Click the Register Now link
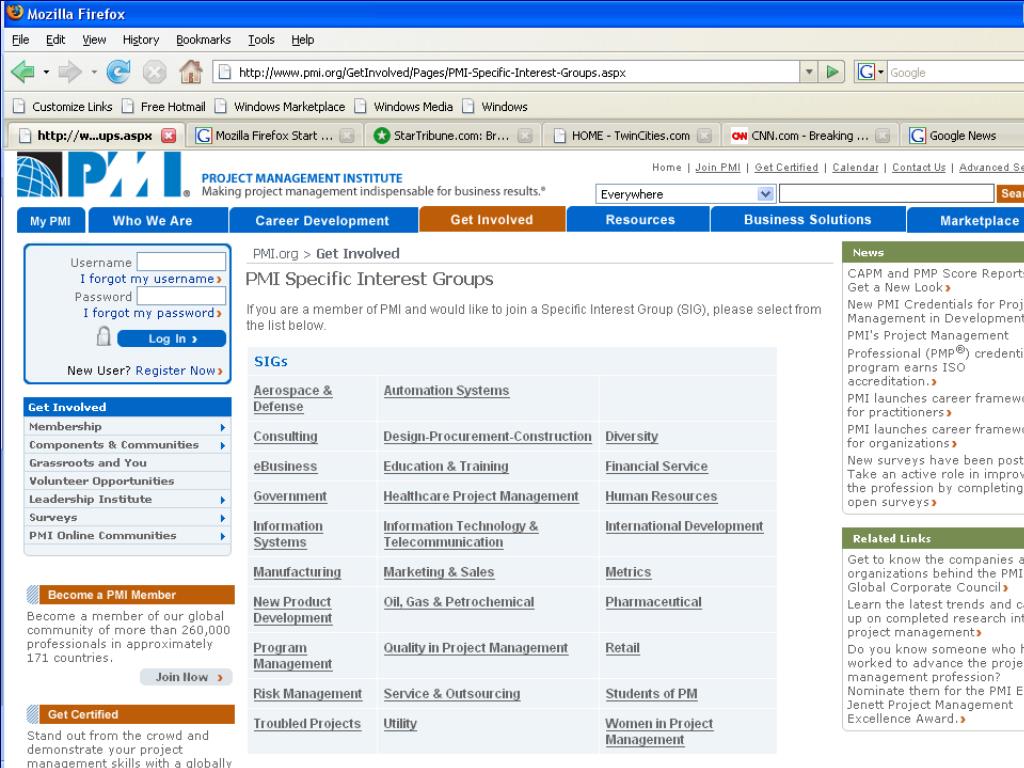1024x768 pixels. 179,370
